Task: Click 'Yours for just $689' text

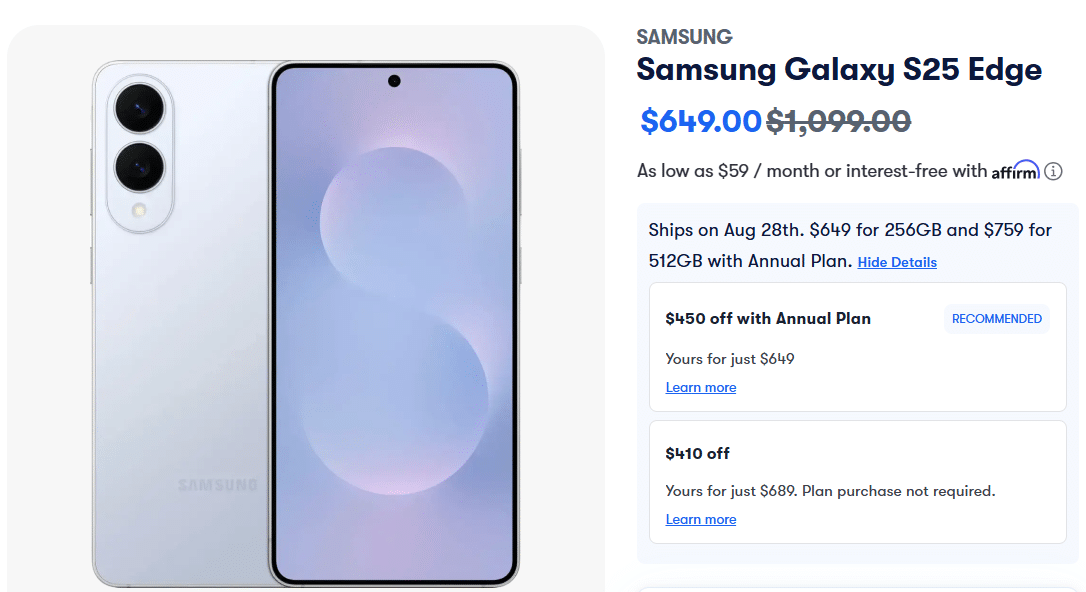Action: pos(730,491)
